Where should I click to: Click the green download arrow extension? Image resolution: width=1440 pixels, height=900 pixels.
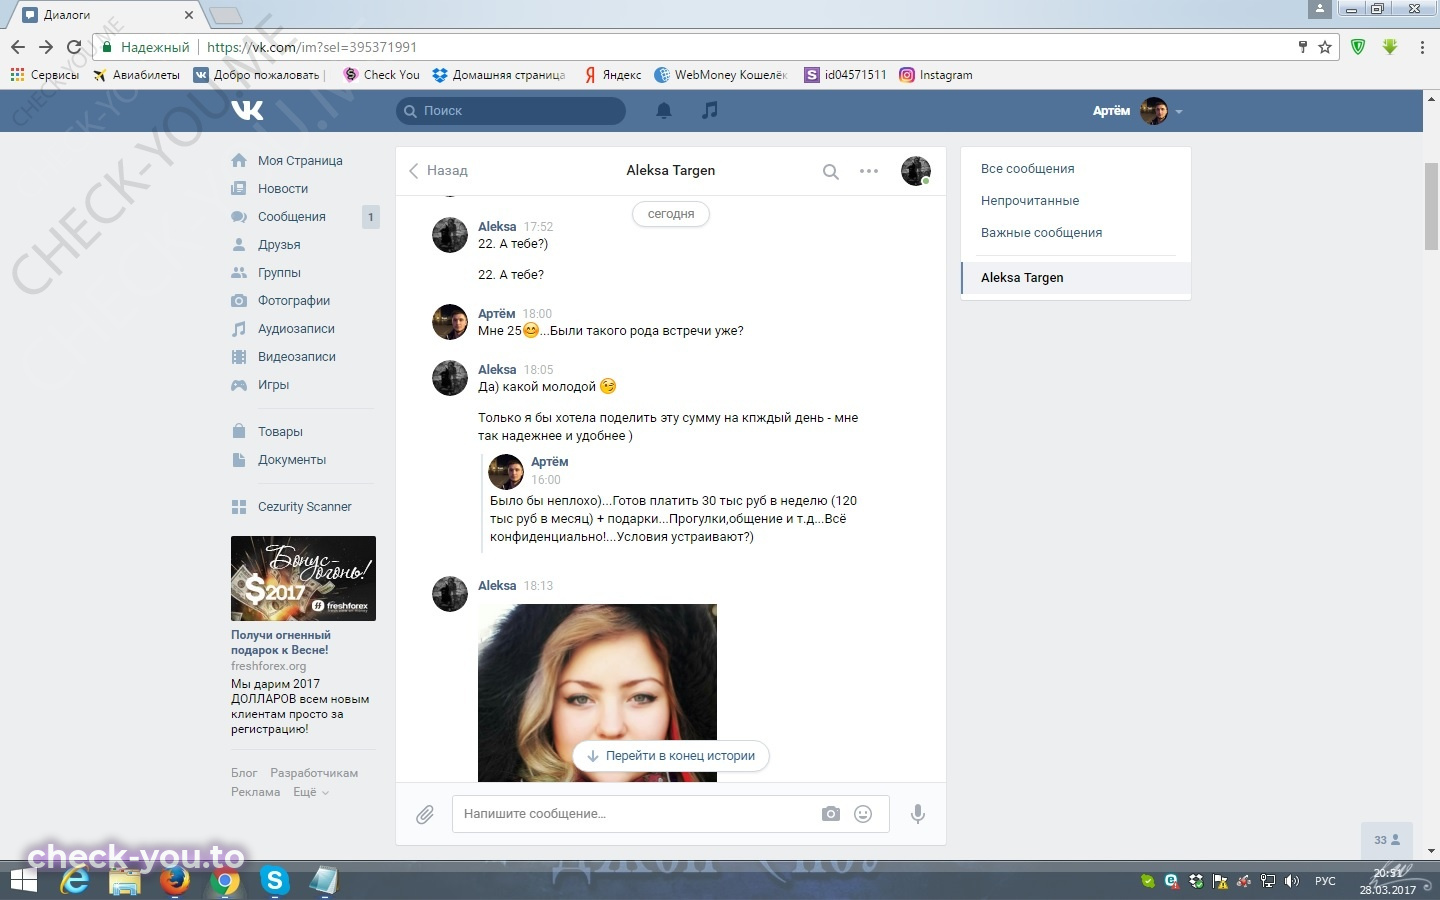pyautogui.click(x=1390, y=47)
